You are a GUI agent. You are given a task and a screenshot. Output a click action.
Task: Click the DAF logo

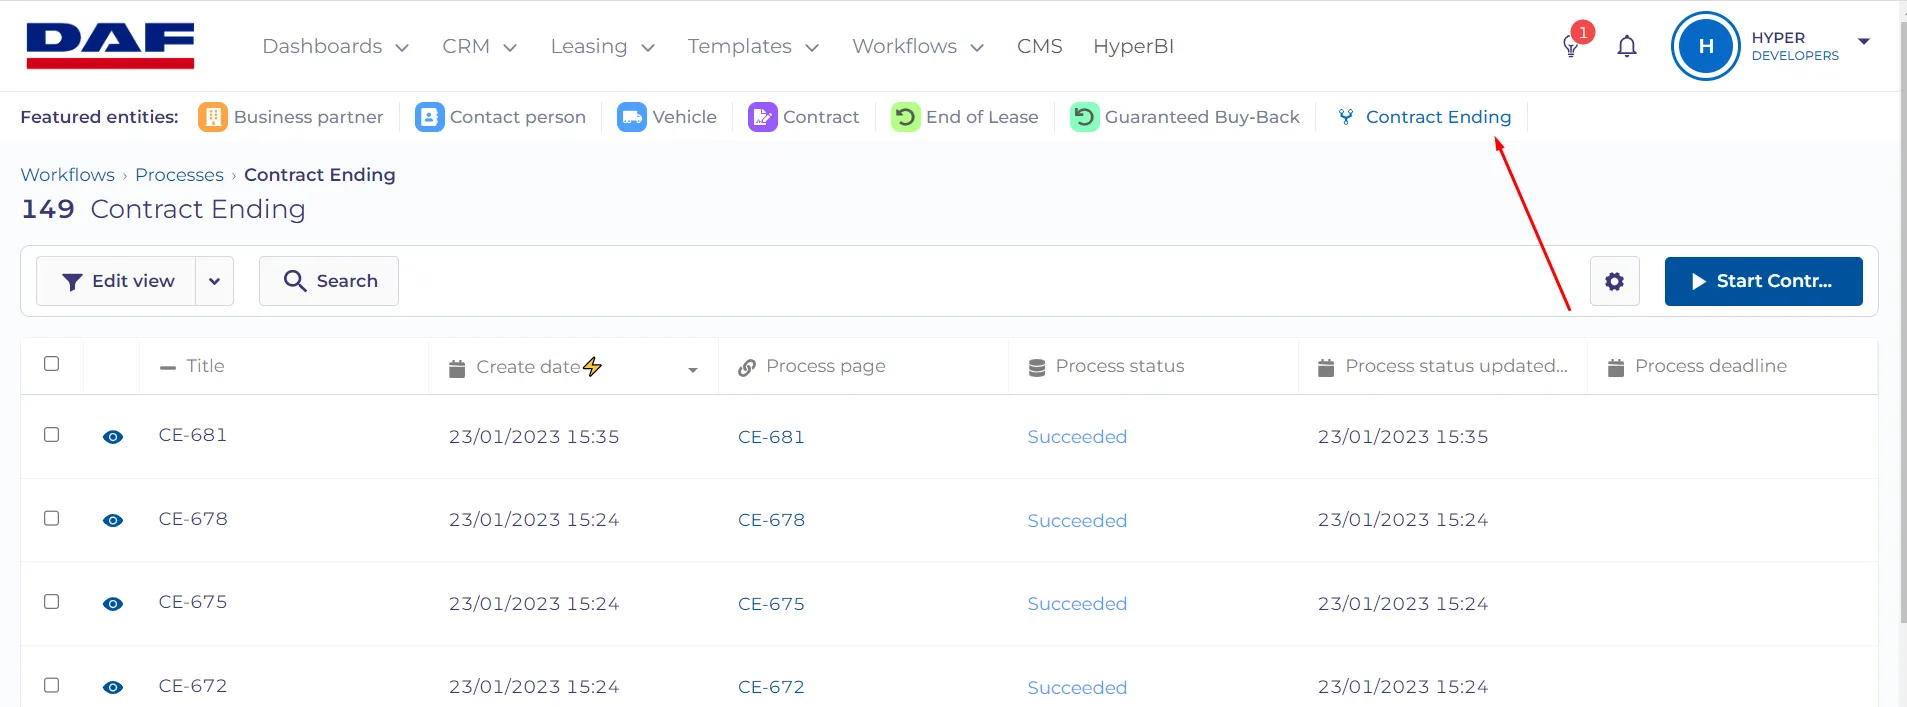(110, 46)
